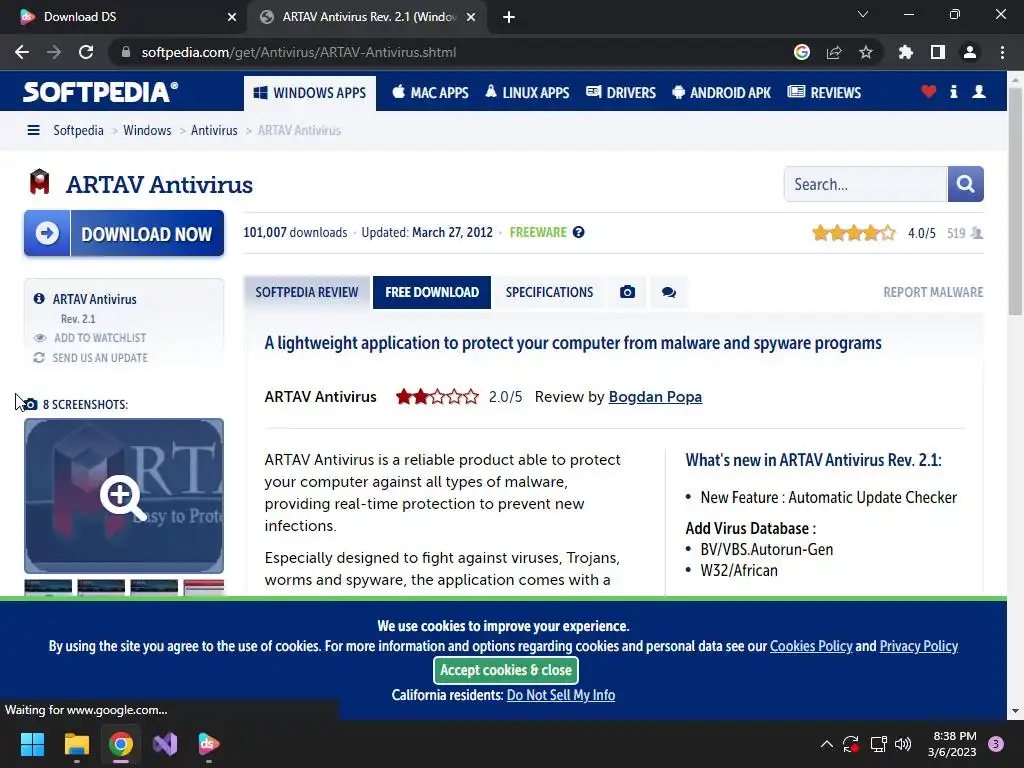The width and height of the screenshot is (1024, 768).
Task: Click the Download Now button
Action: [x=124, y=233]
